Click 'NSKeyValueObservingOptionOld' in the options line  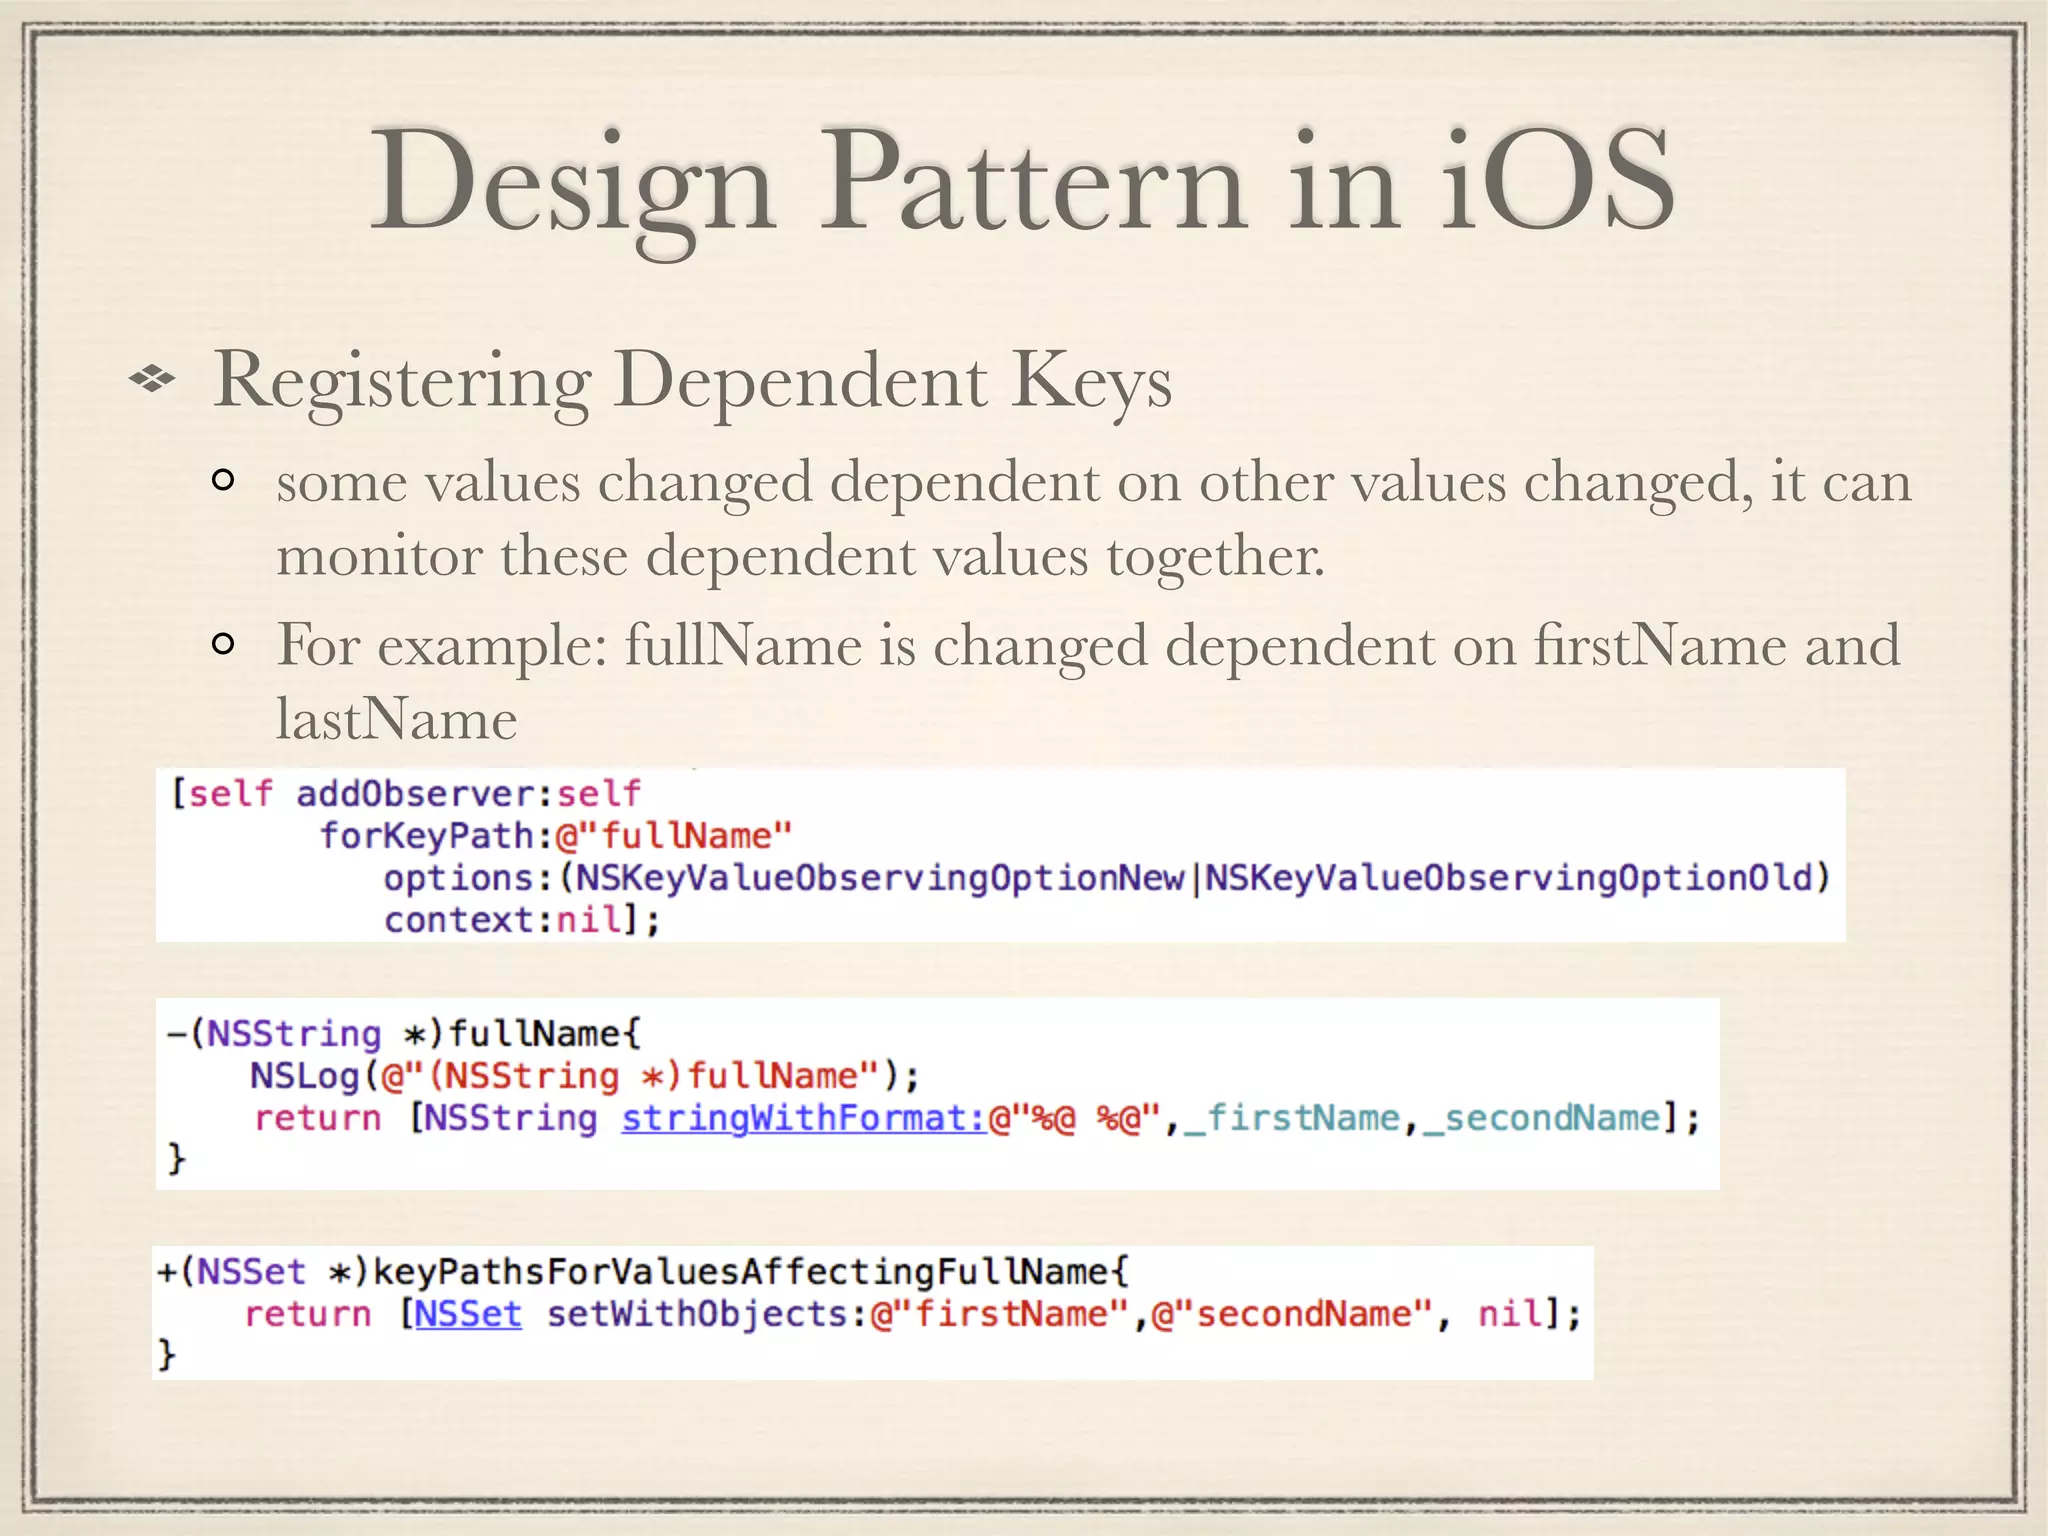pos(1510,878)
